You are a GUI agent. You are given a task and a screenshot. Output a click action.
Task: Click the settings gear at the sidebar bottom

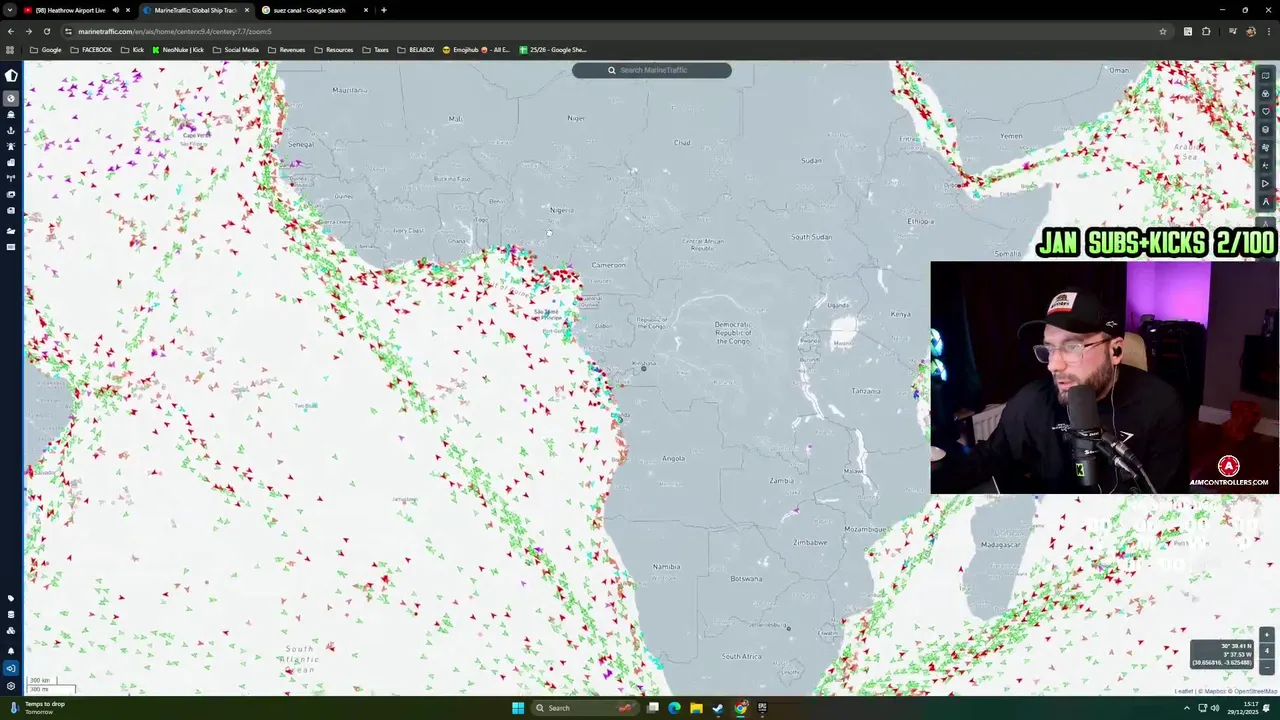[x=11, y=686]
